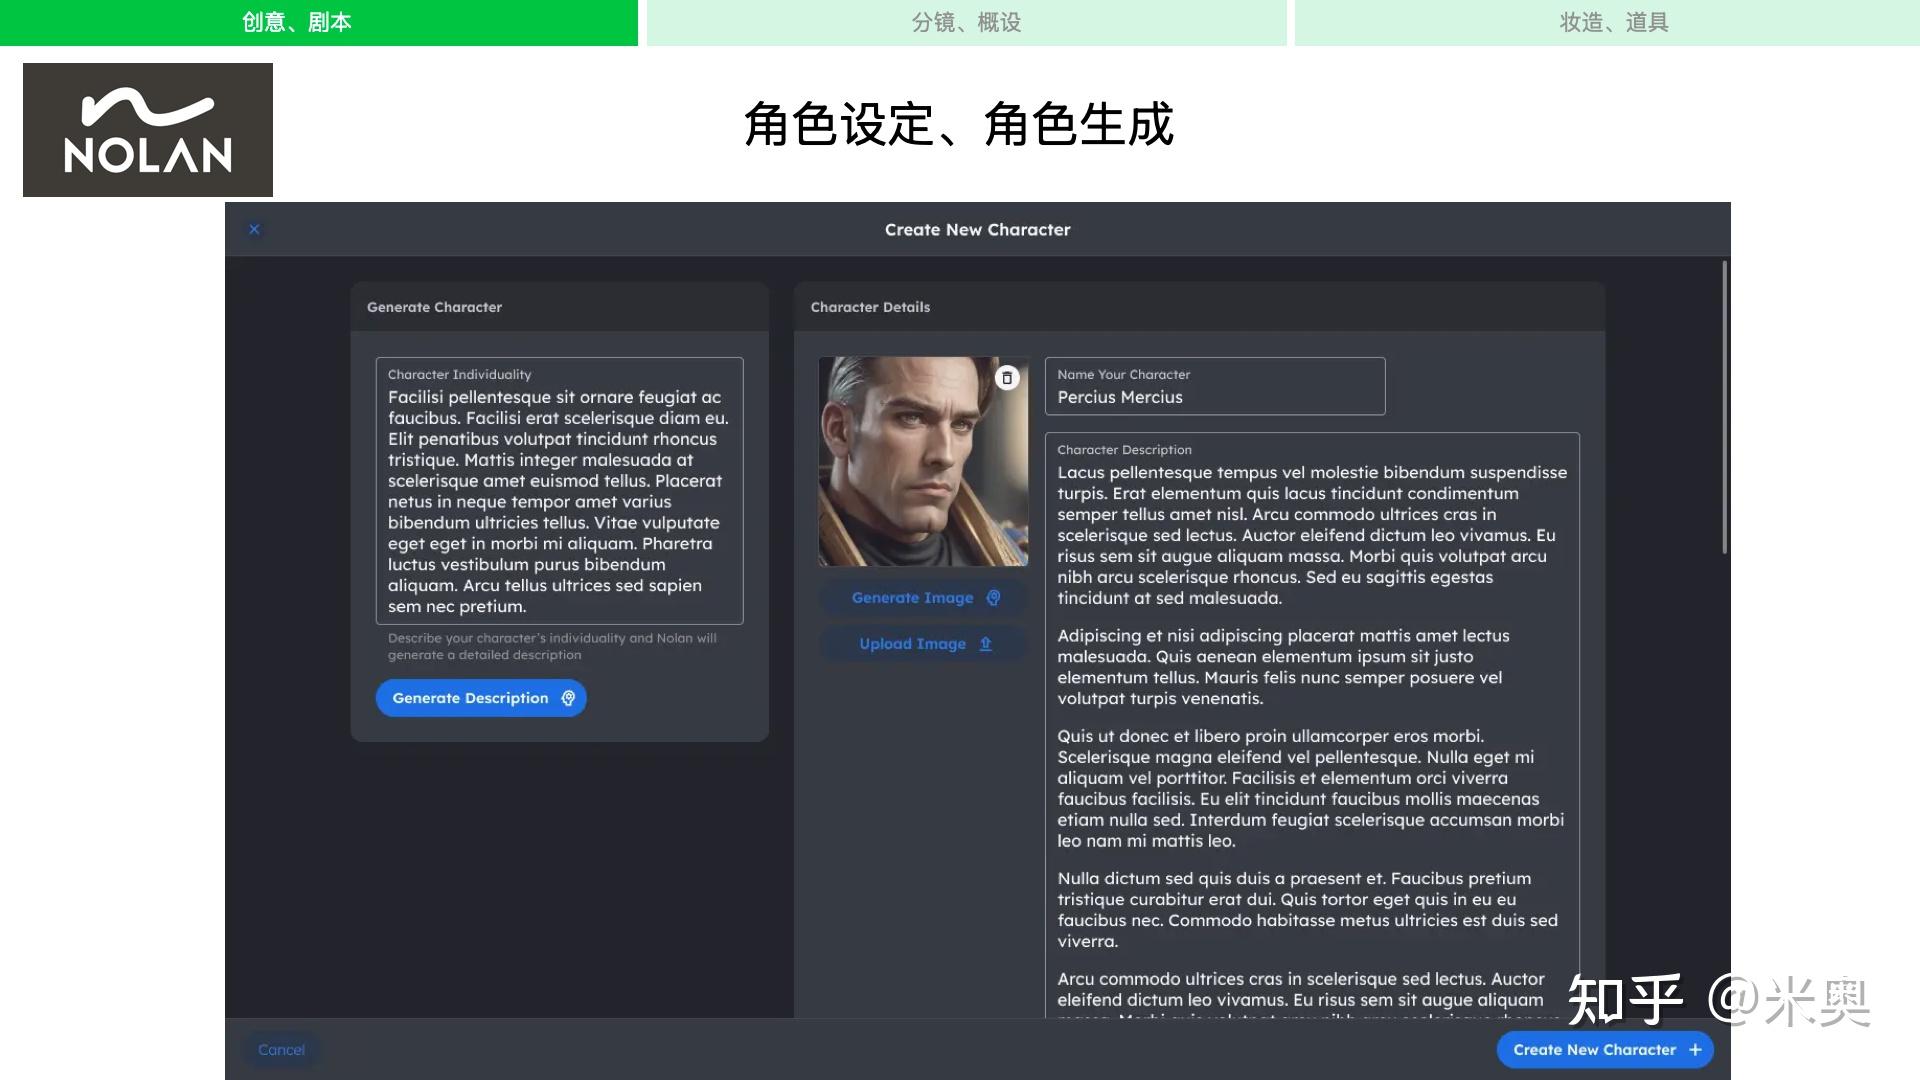Click the lightbulb icon on Generate Description
The height and width of the screenshot is (1080, 1920).
pyautogui.click(x=568, y=698)
